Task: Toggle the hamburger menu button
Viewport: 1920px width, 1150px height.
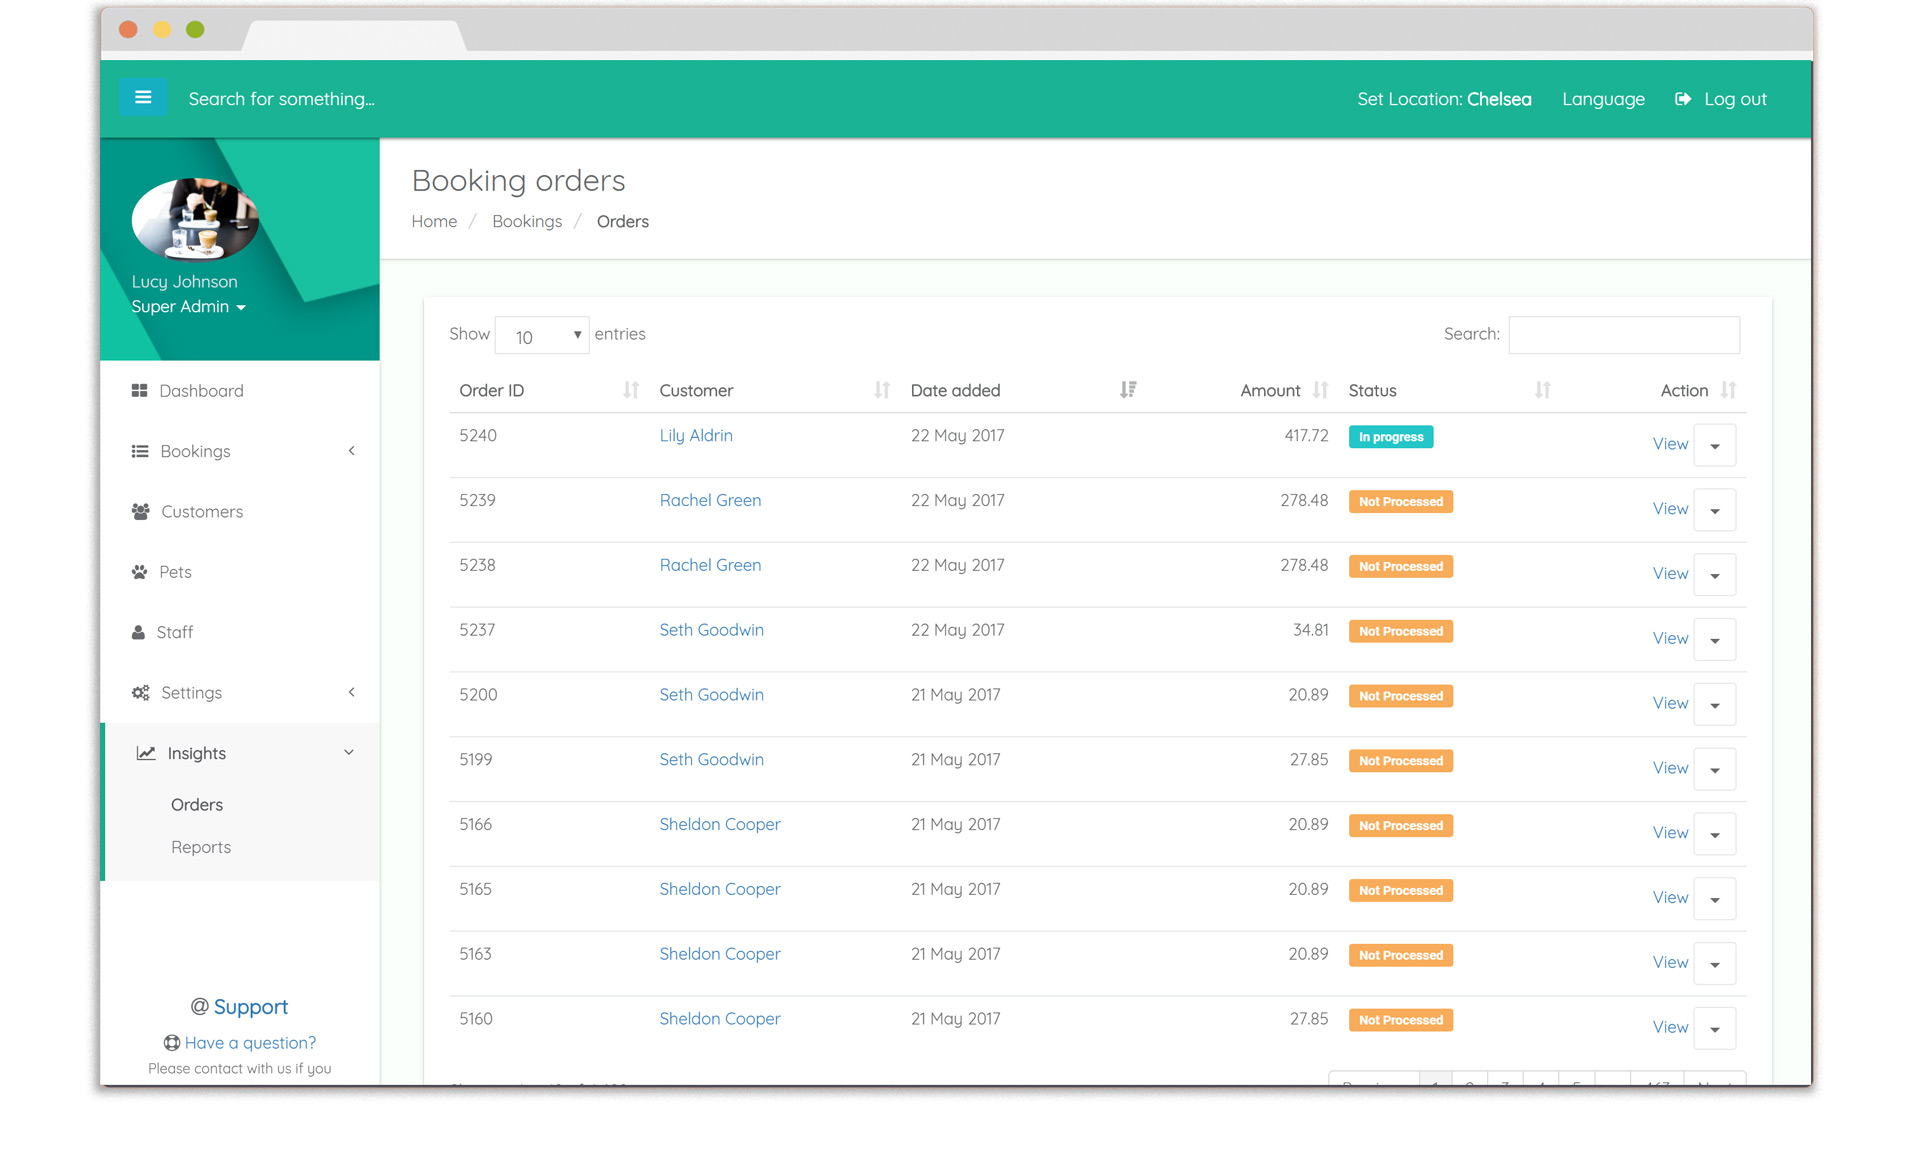Action: [x=143, y=98]
